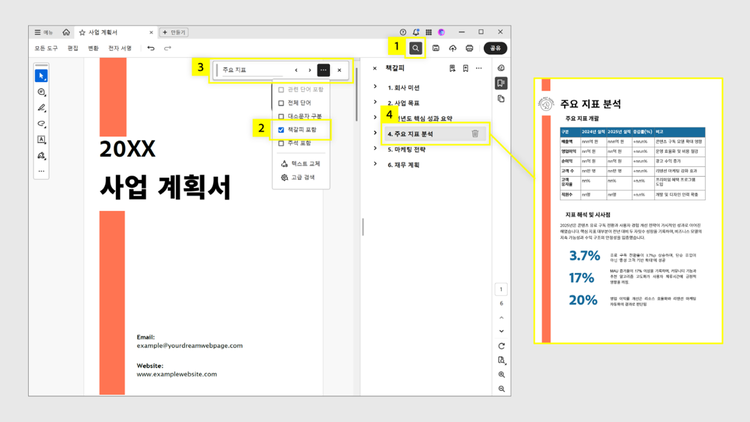Open the 변환 menu
The height and width of the screenshot is (422, 750).
pos(93,48)
